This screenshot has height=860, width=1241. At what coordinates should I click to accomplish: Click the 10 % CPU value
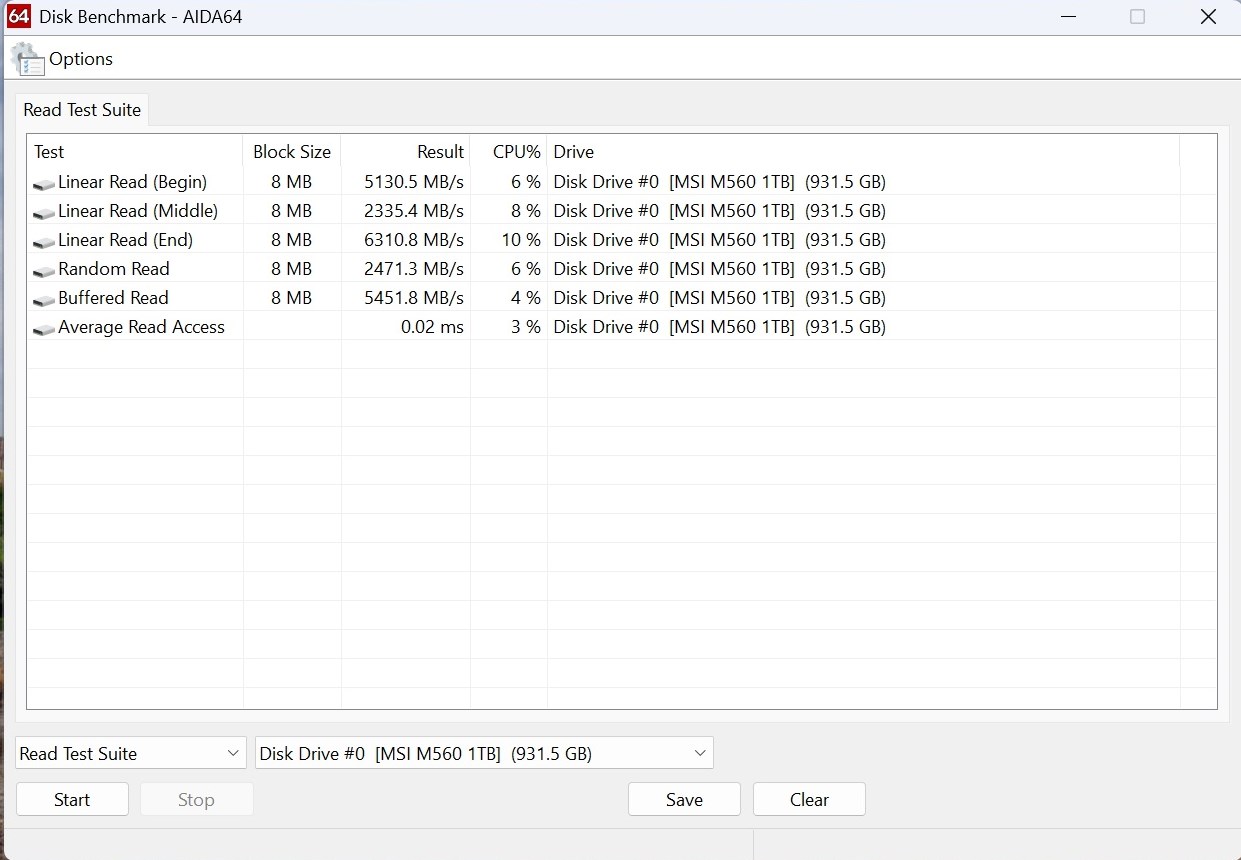(x=521, y=240)
